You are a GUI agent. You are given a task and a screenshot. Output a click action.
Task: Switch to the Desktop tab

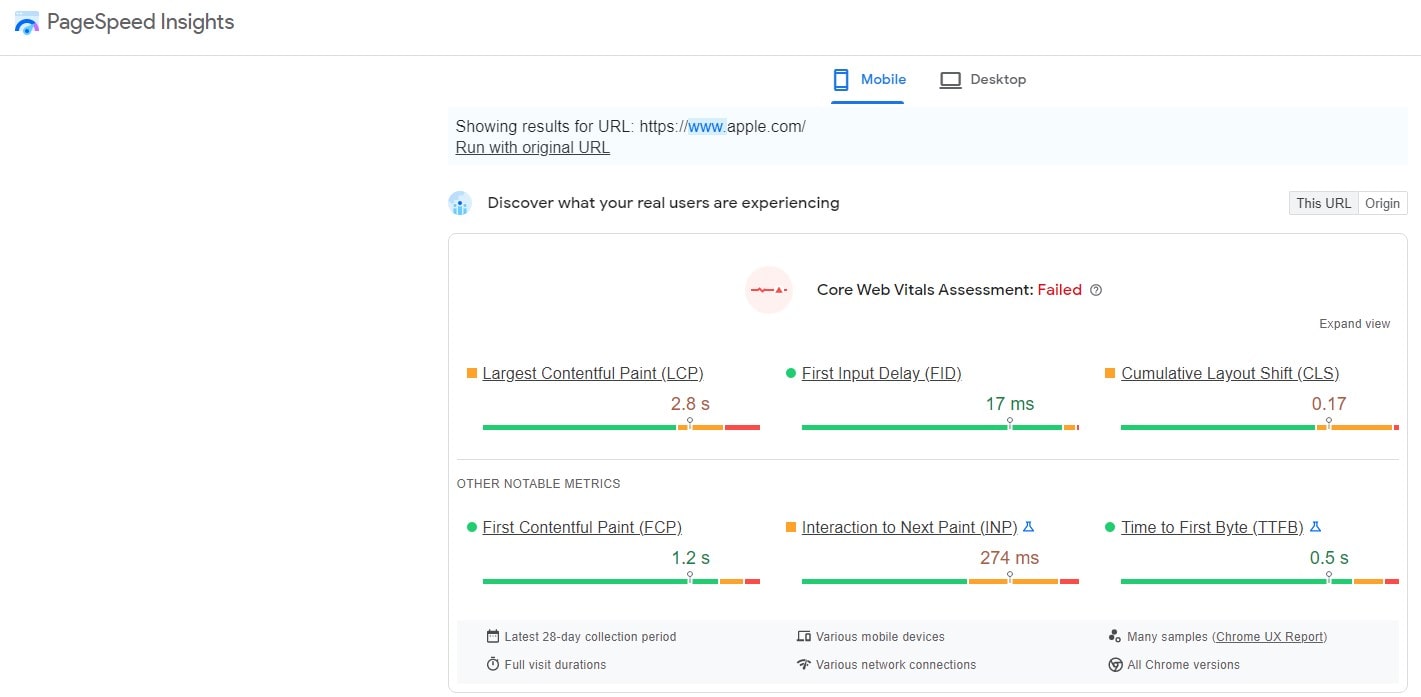pos(996,79)
